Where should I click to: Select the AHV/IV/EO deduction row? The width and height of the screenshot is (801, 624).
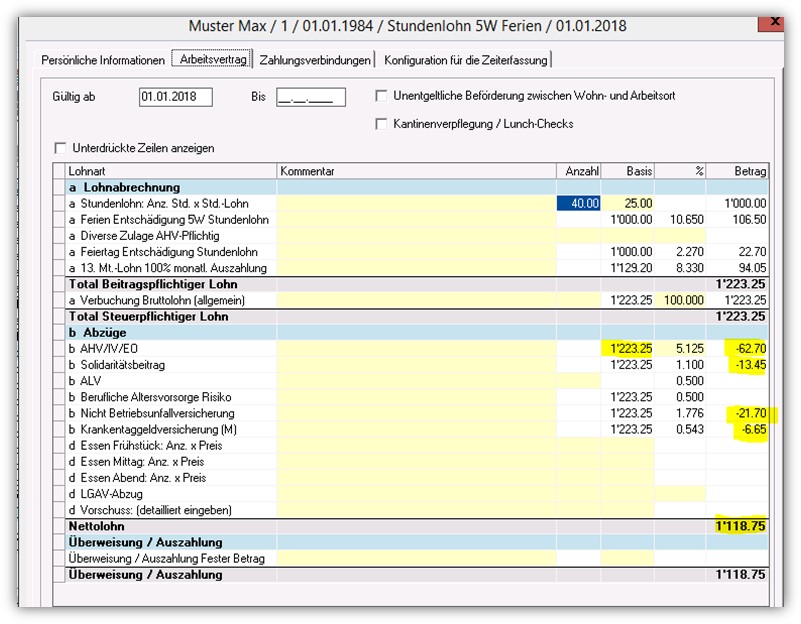click(x=165, y=349)
